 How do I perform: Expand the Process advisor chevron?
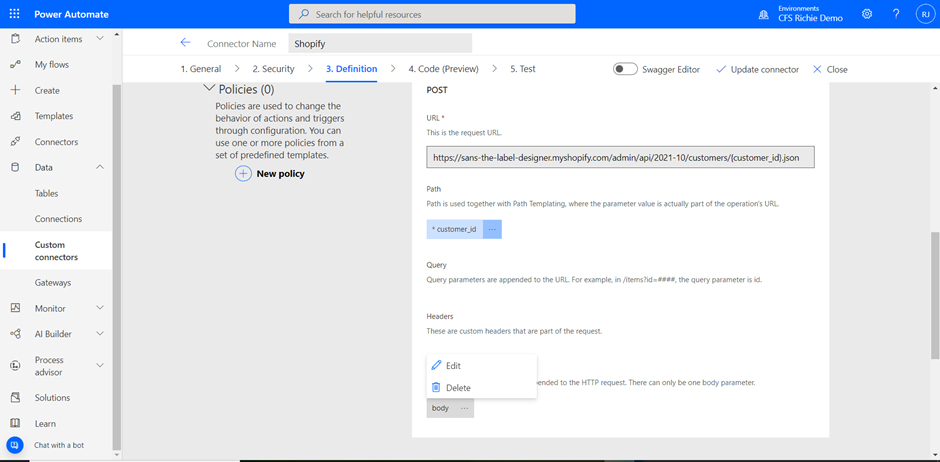click(100, 366)
